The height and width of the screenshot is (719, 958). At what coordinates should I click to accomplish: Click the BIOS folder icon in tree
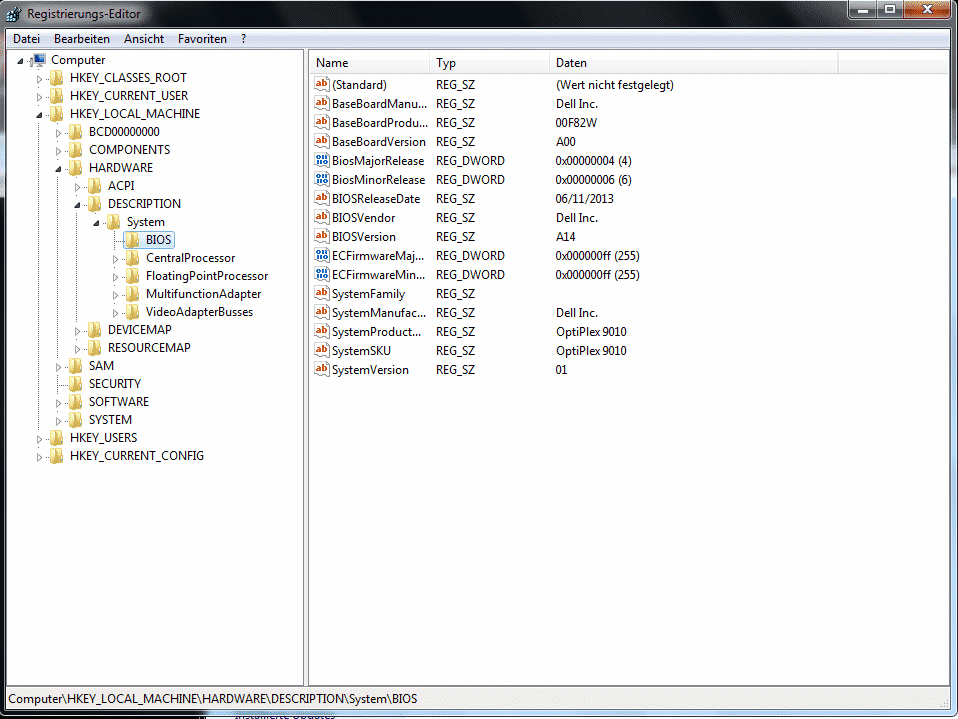click(133, 240)
